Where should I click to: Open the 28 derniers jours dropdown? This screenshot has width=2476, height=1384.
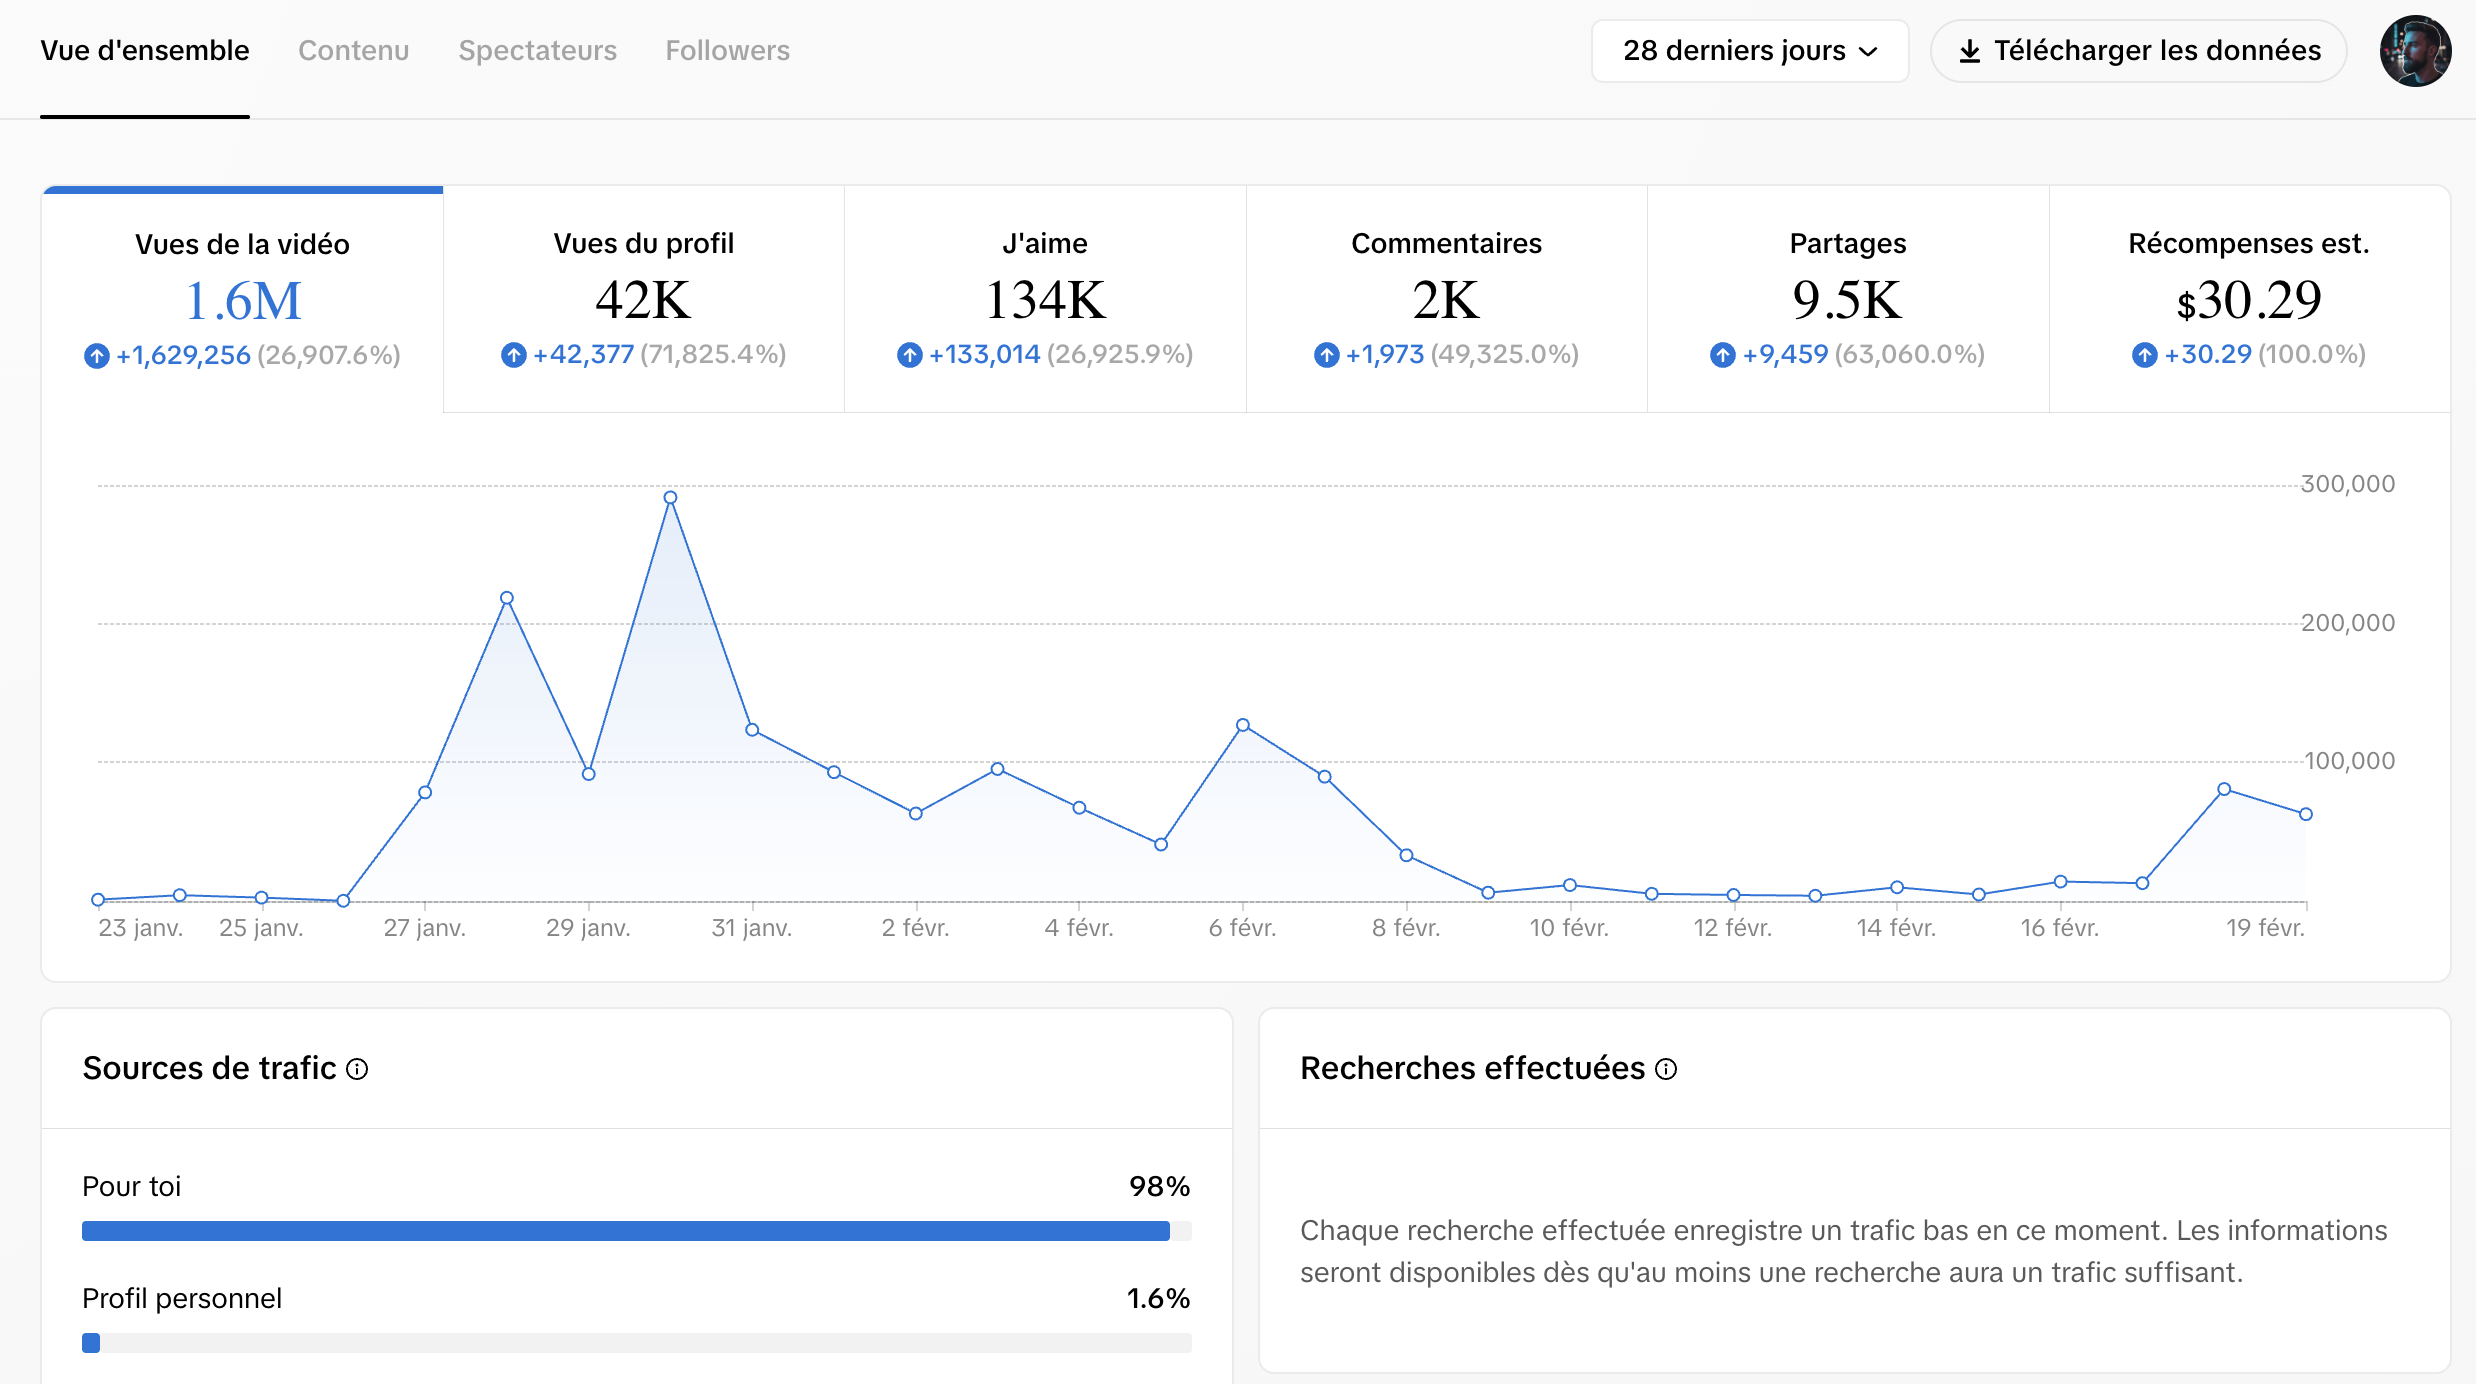tap(1749, 51)
